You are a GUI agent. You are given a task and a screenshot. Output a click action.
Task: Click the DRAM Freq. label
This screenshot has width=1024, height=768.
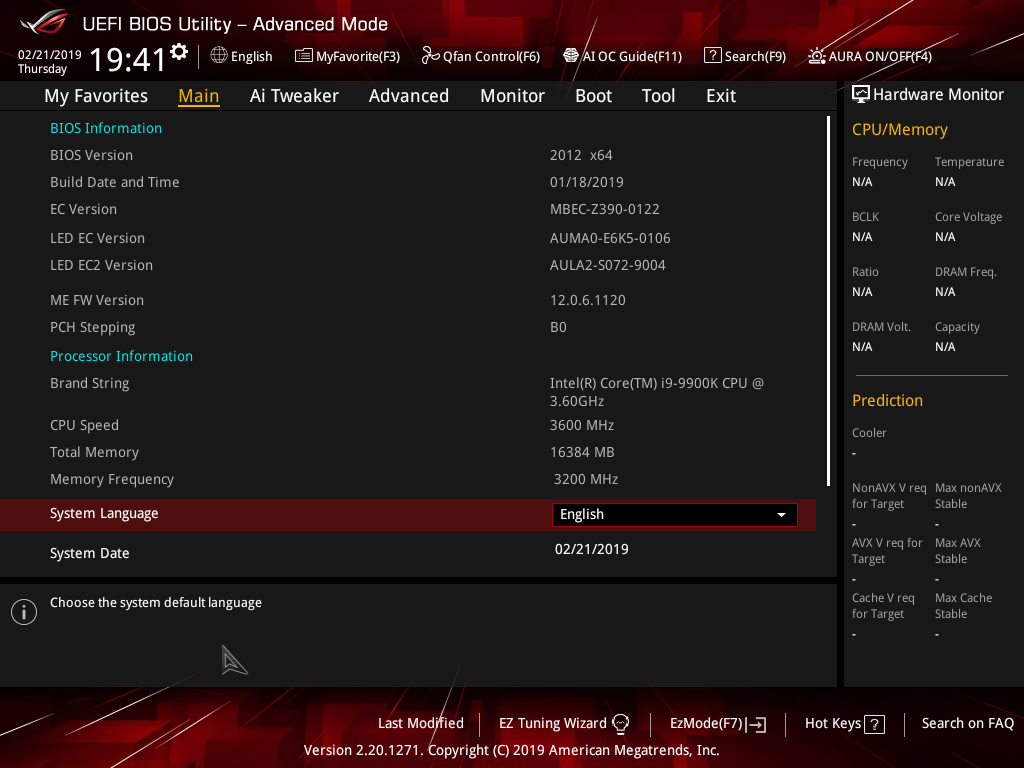(965, 272)
